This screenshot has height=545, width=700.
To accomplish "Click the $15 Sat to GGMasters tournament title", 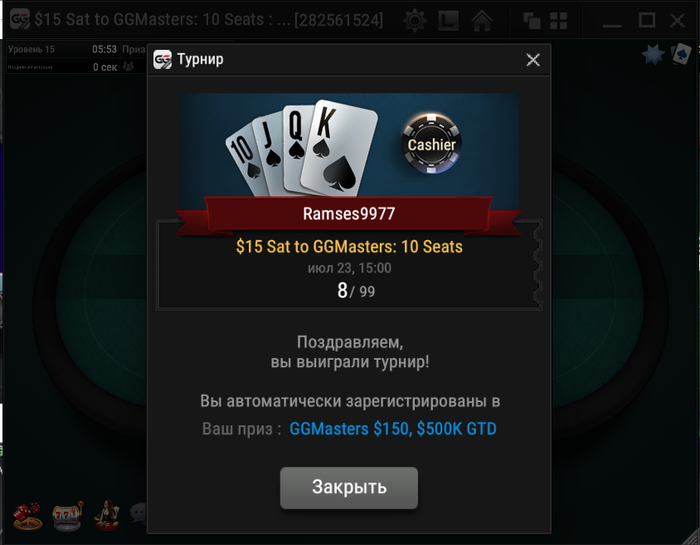I will click(x=349, y=246).
